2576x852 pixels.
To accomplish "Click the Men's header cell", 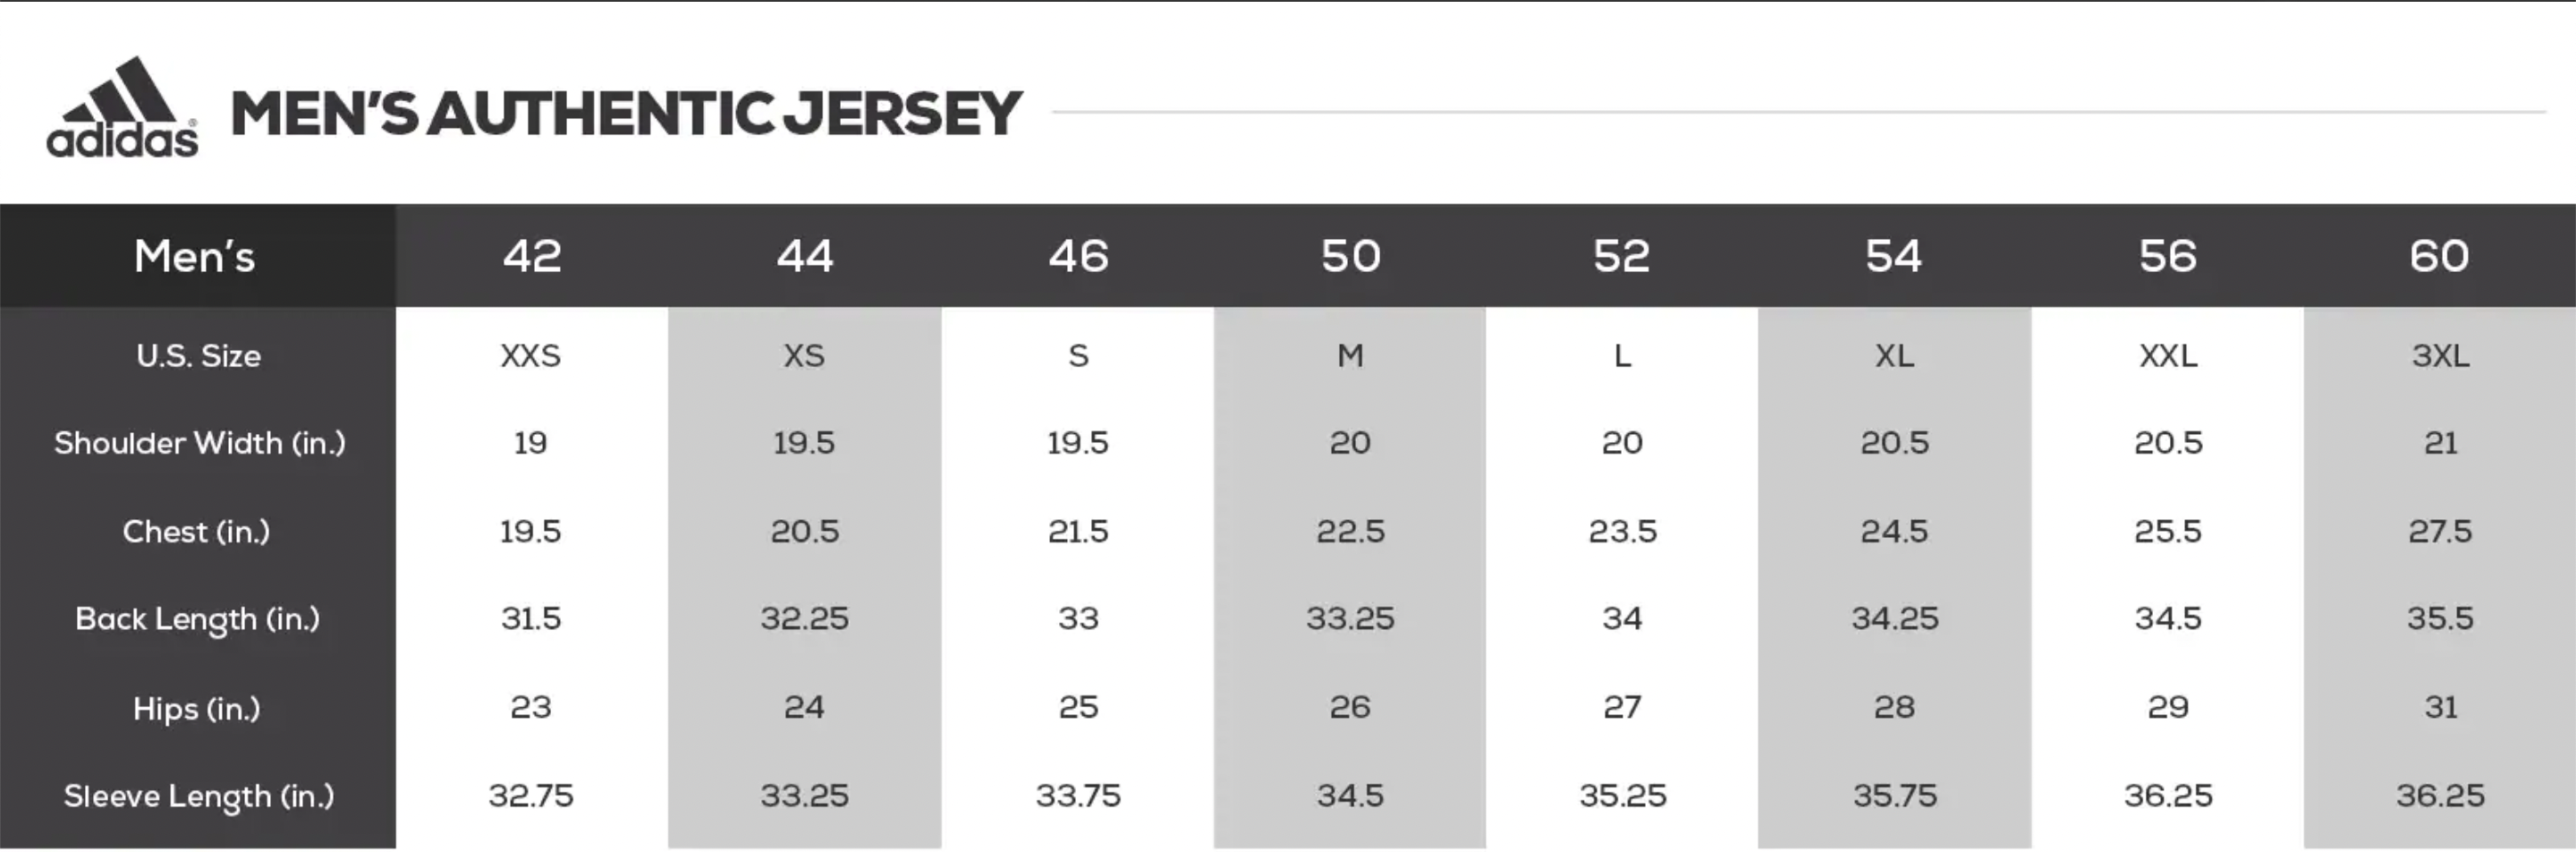I will tap(195, 256).
